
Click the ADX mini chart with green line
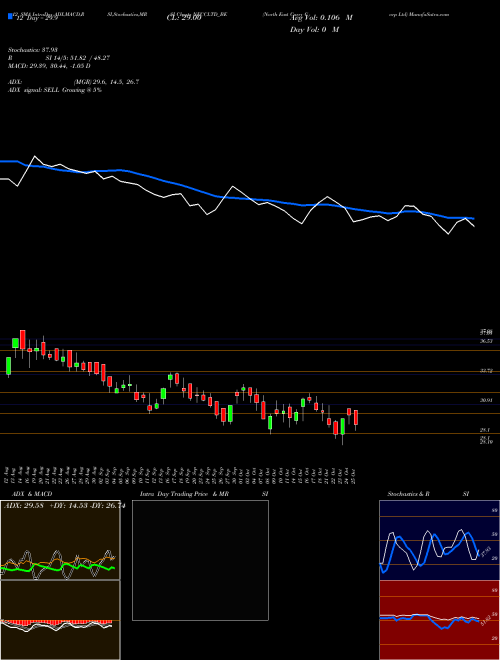60,540
